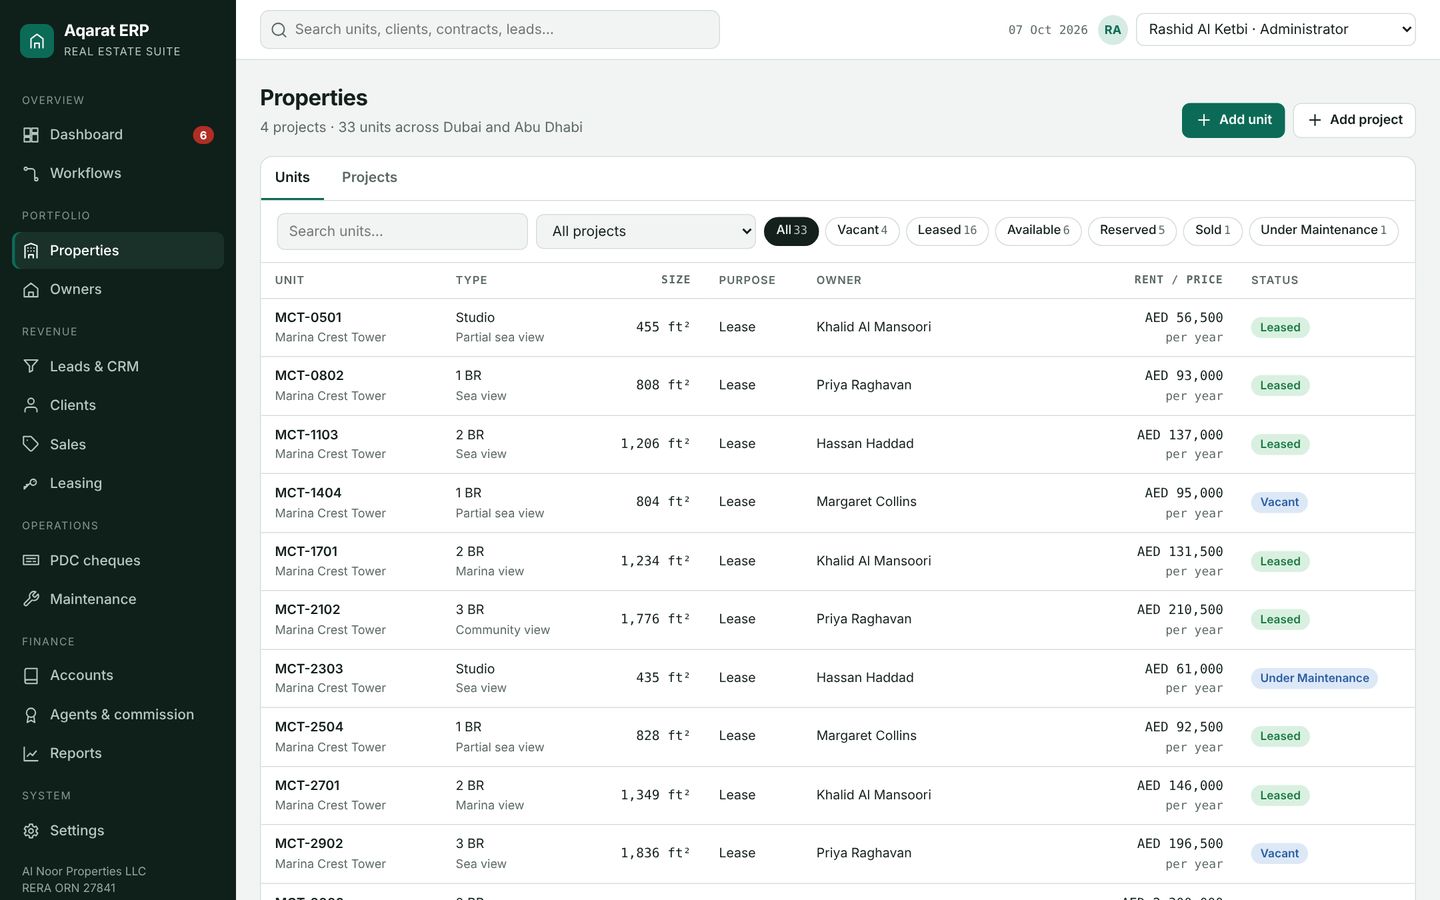Screen dimensions: 1440x900
Task: Open Dashboard from the sidebar icon
Action: coord(31,135)
